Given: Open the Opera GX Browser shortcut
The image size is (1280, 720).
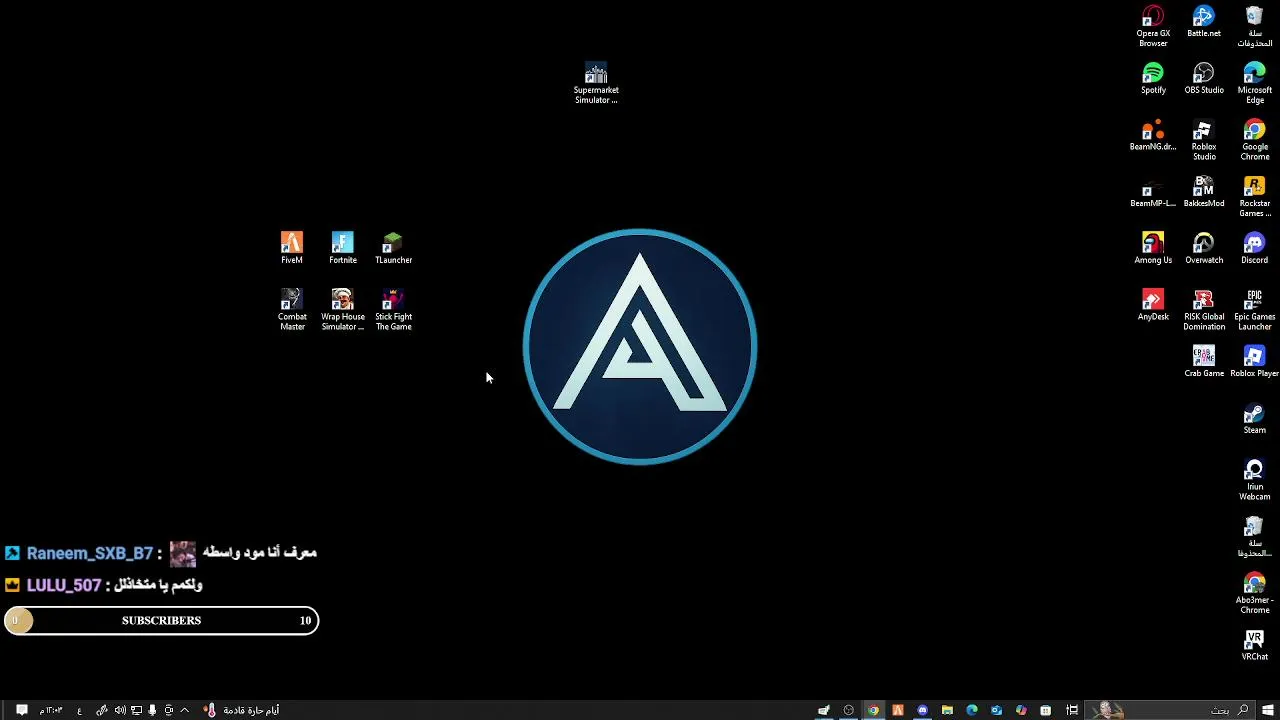Looking at the screenshot, I should (1153, 26).
